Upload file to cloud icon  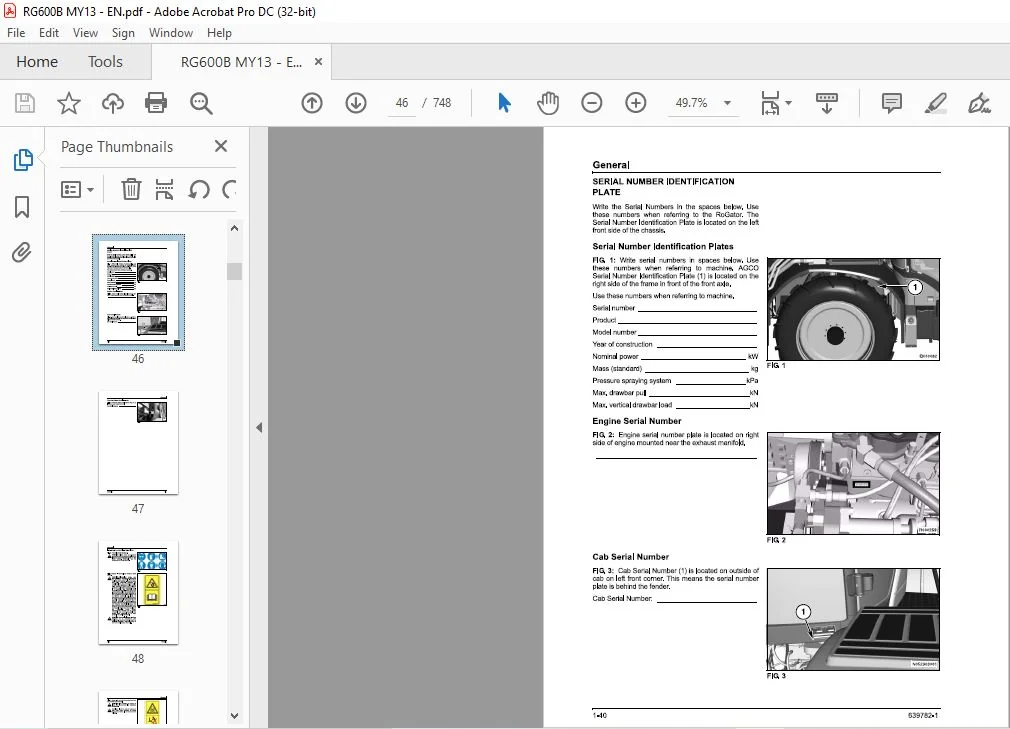pyautogui.click(x=113, y=103)
